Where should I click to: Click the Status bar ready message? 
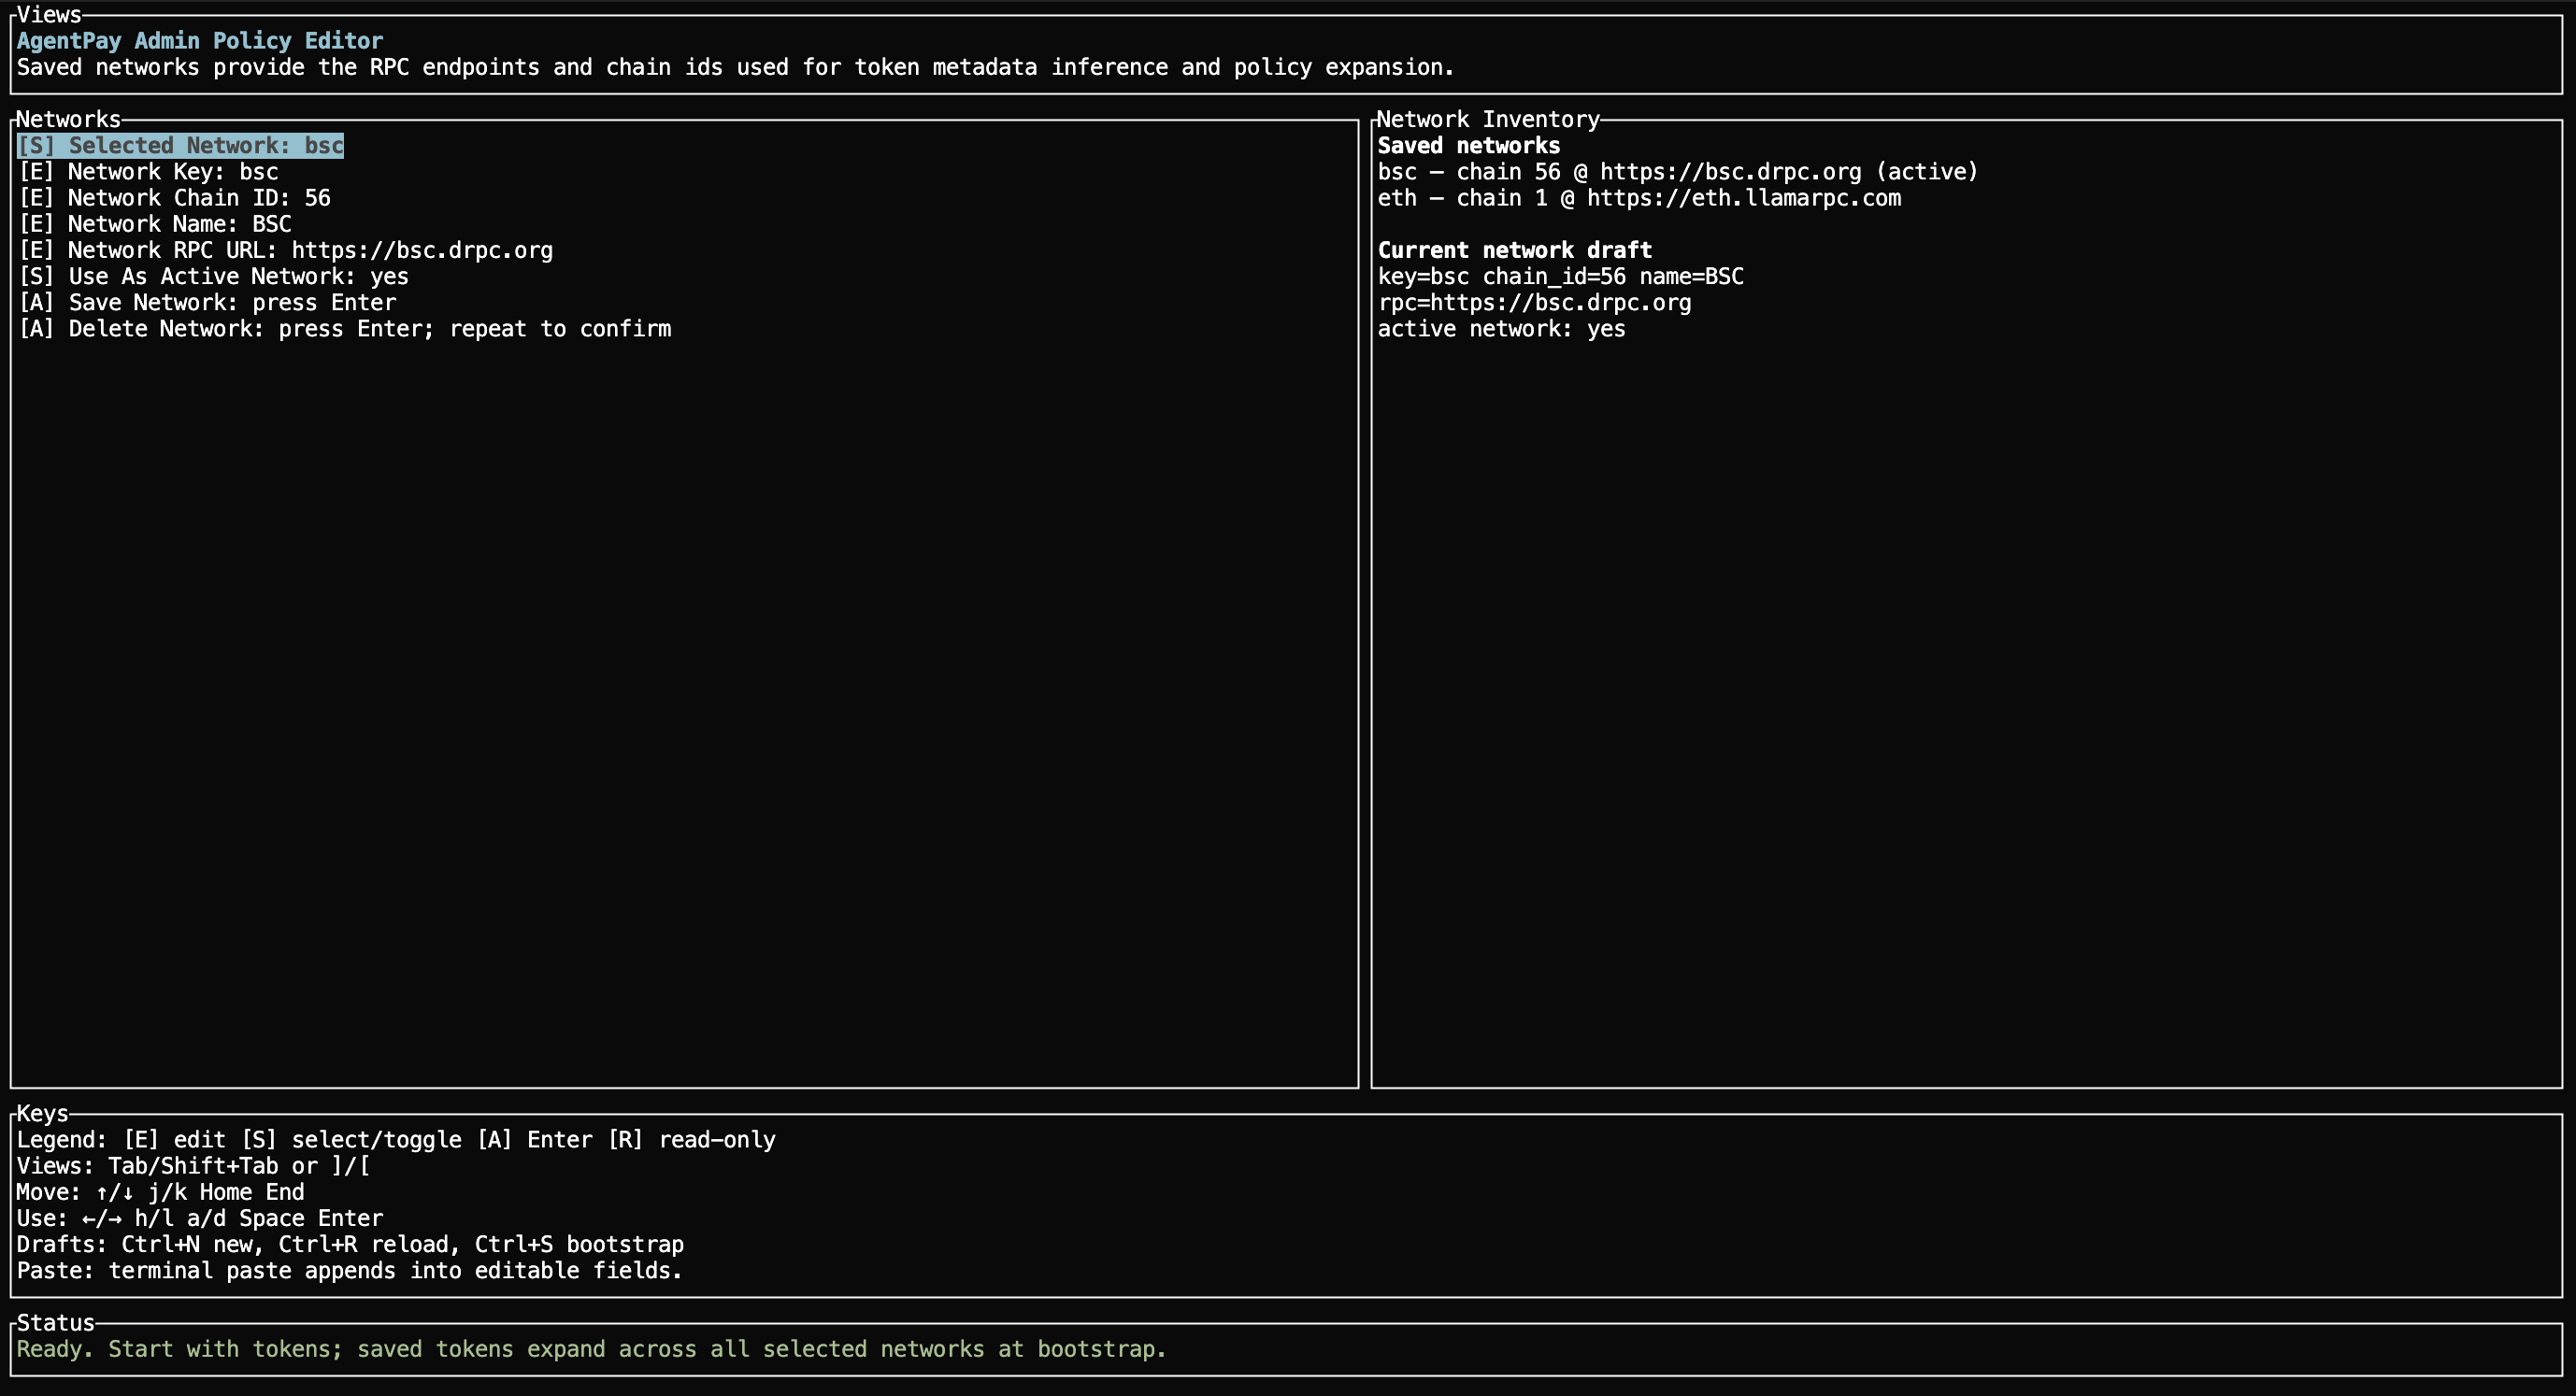590,1349
